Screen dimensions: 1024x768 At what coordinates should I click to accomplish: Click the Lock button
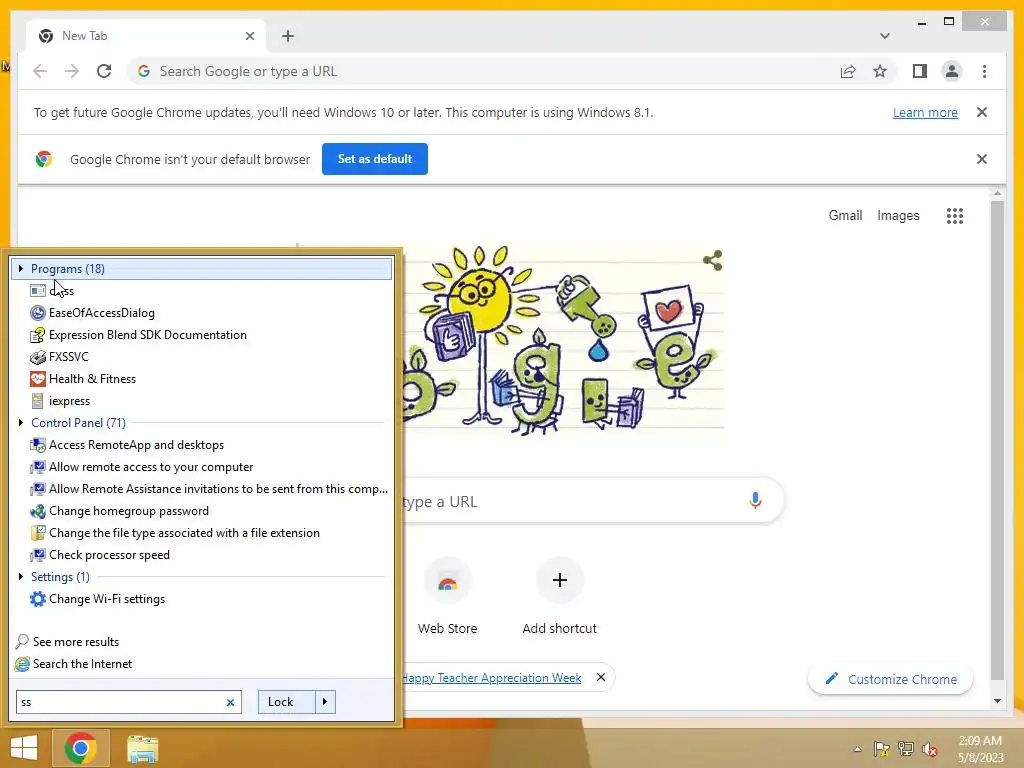coord(286,702)
